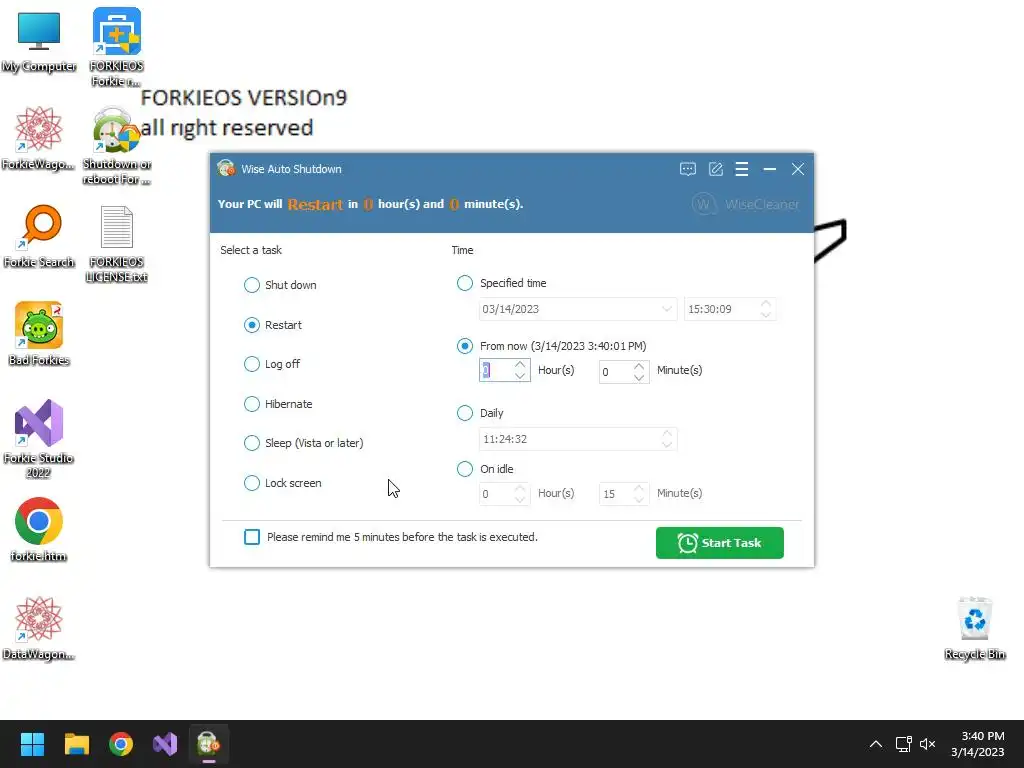Select the Hibernate task option

(278, 404)
